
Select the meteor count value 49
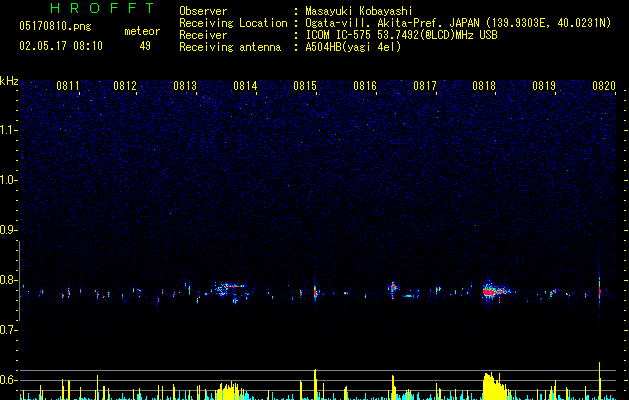pos(145,46)
